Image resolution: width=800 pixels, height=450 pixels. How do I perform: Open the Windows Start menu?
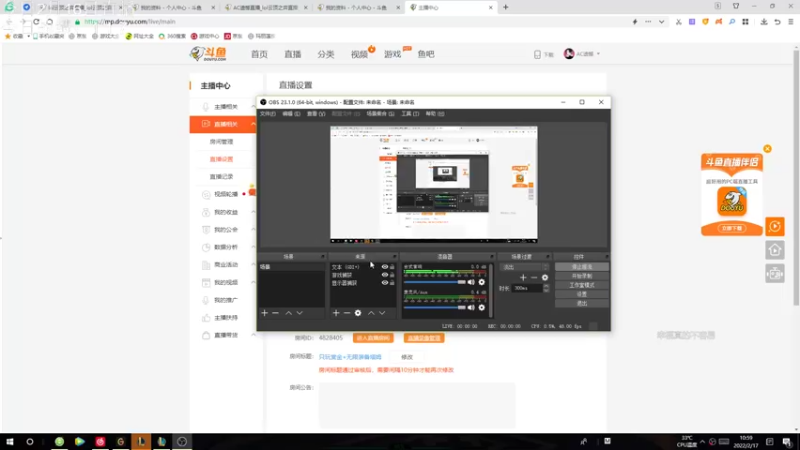coord(10,441)
